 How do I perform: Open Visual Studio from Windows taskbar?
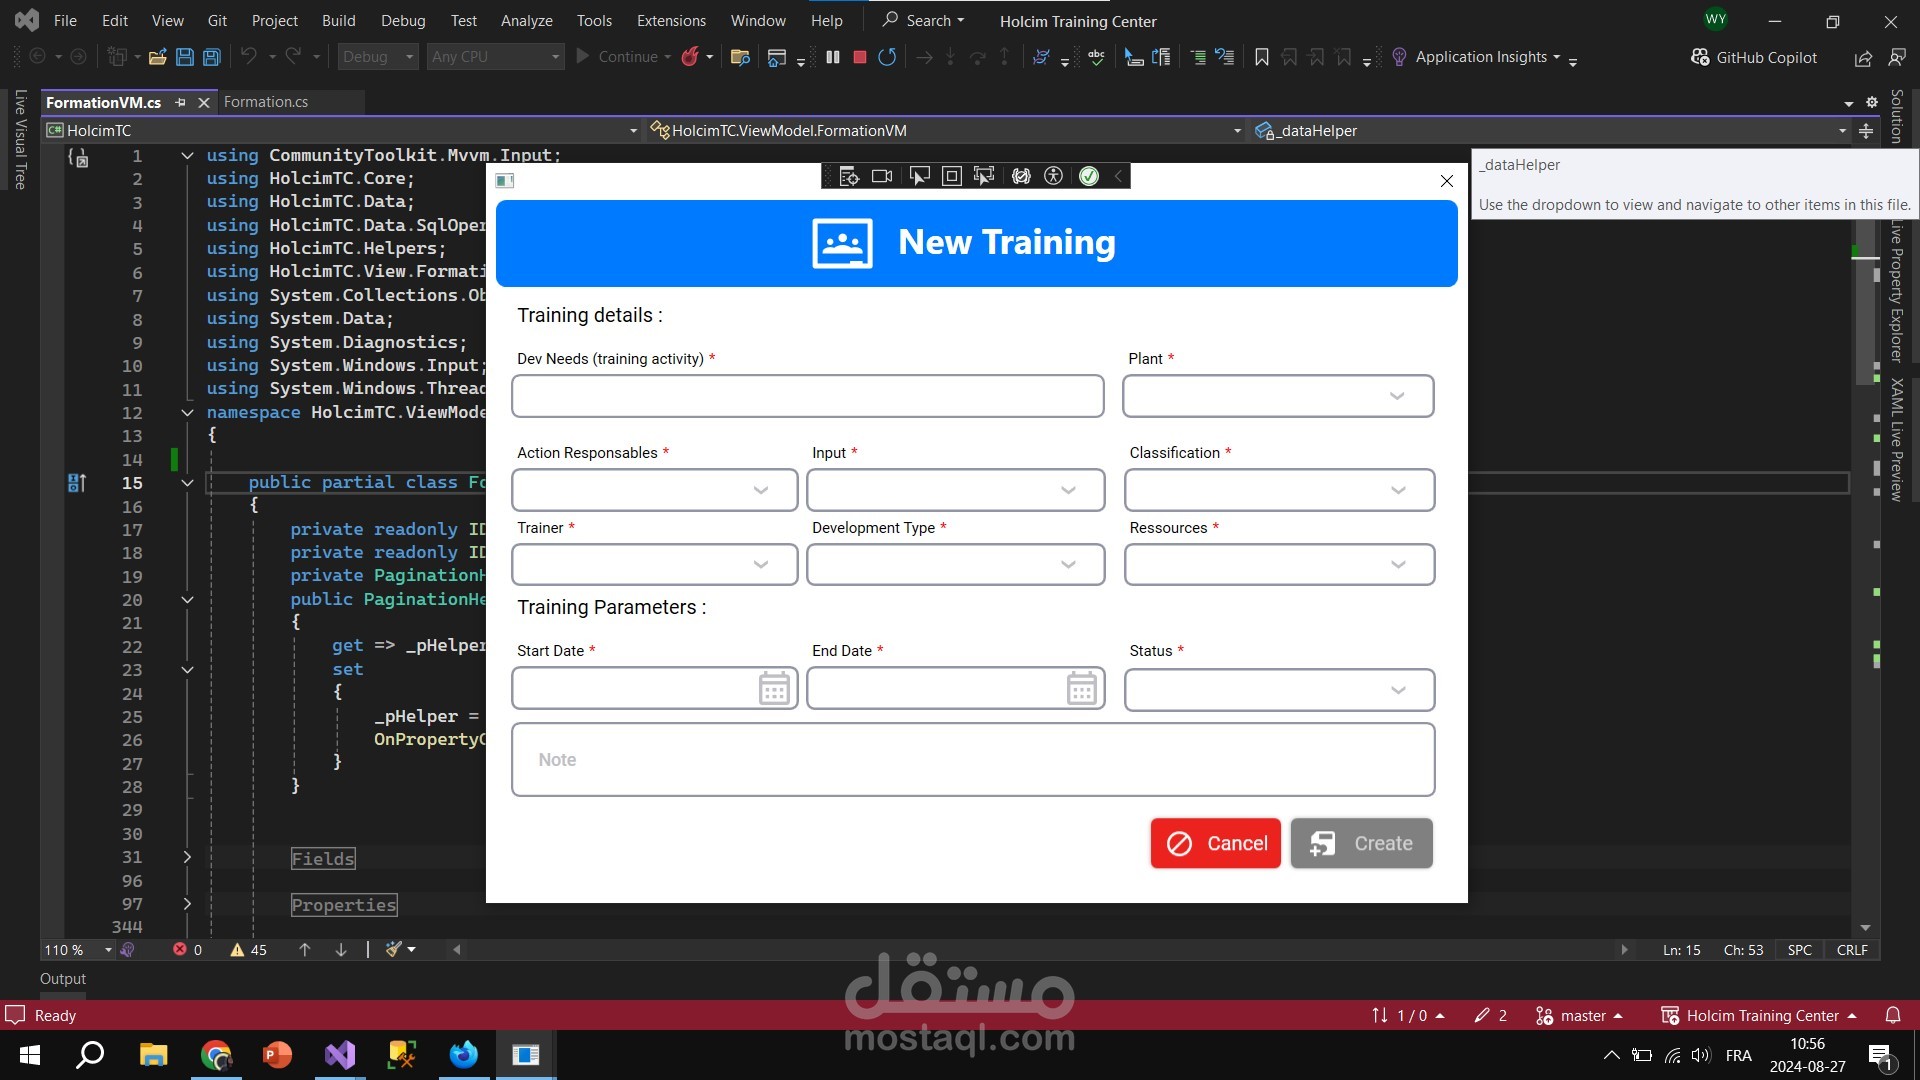click(x=340, y=1055)
